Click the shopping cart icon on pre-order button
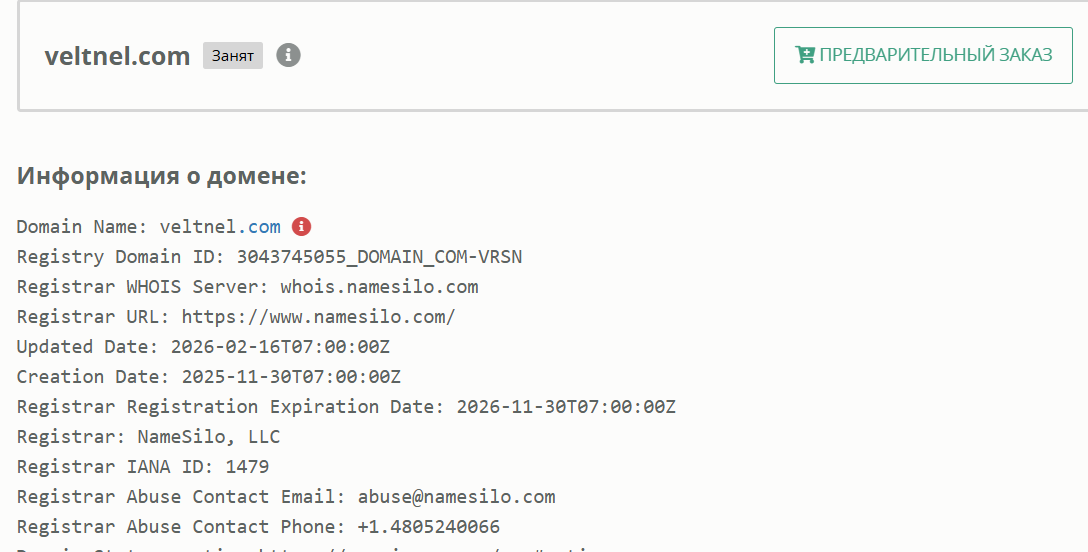 point(804,55)
